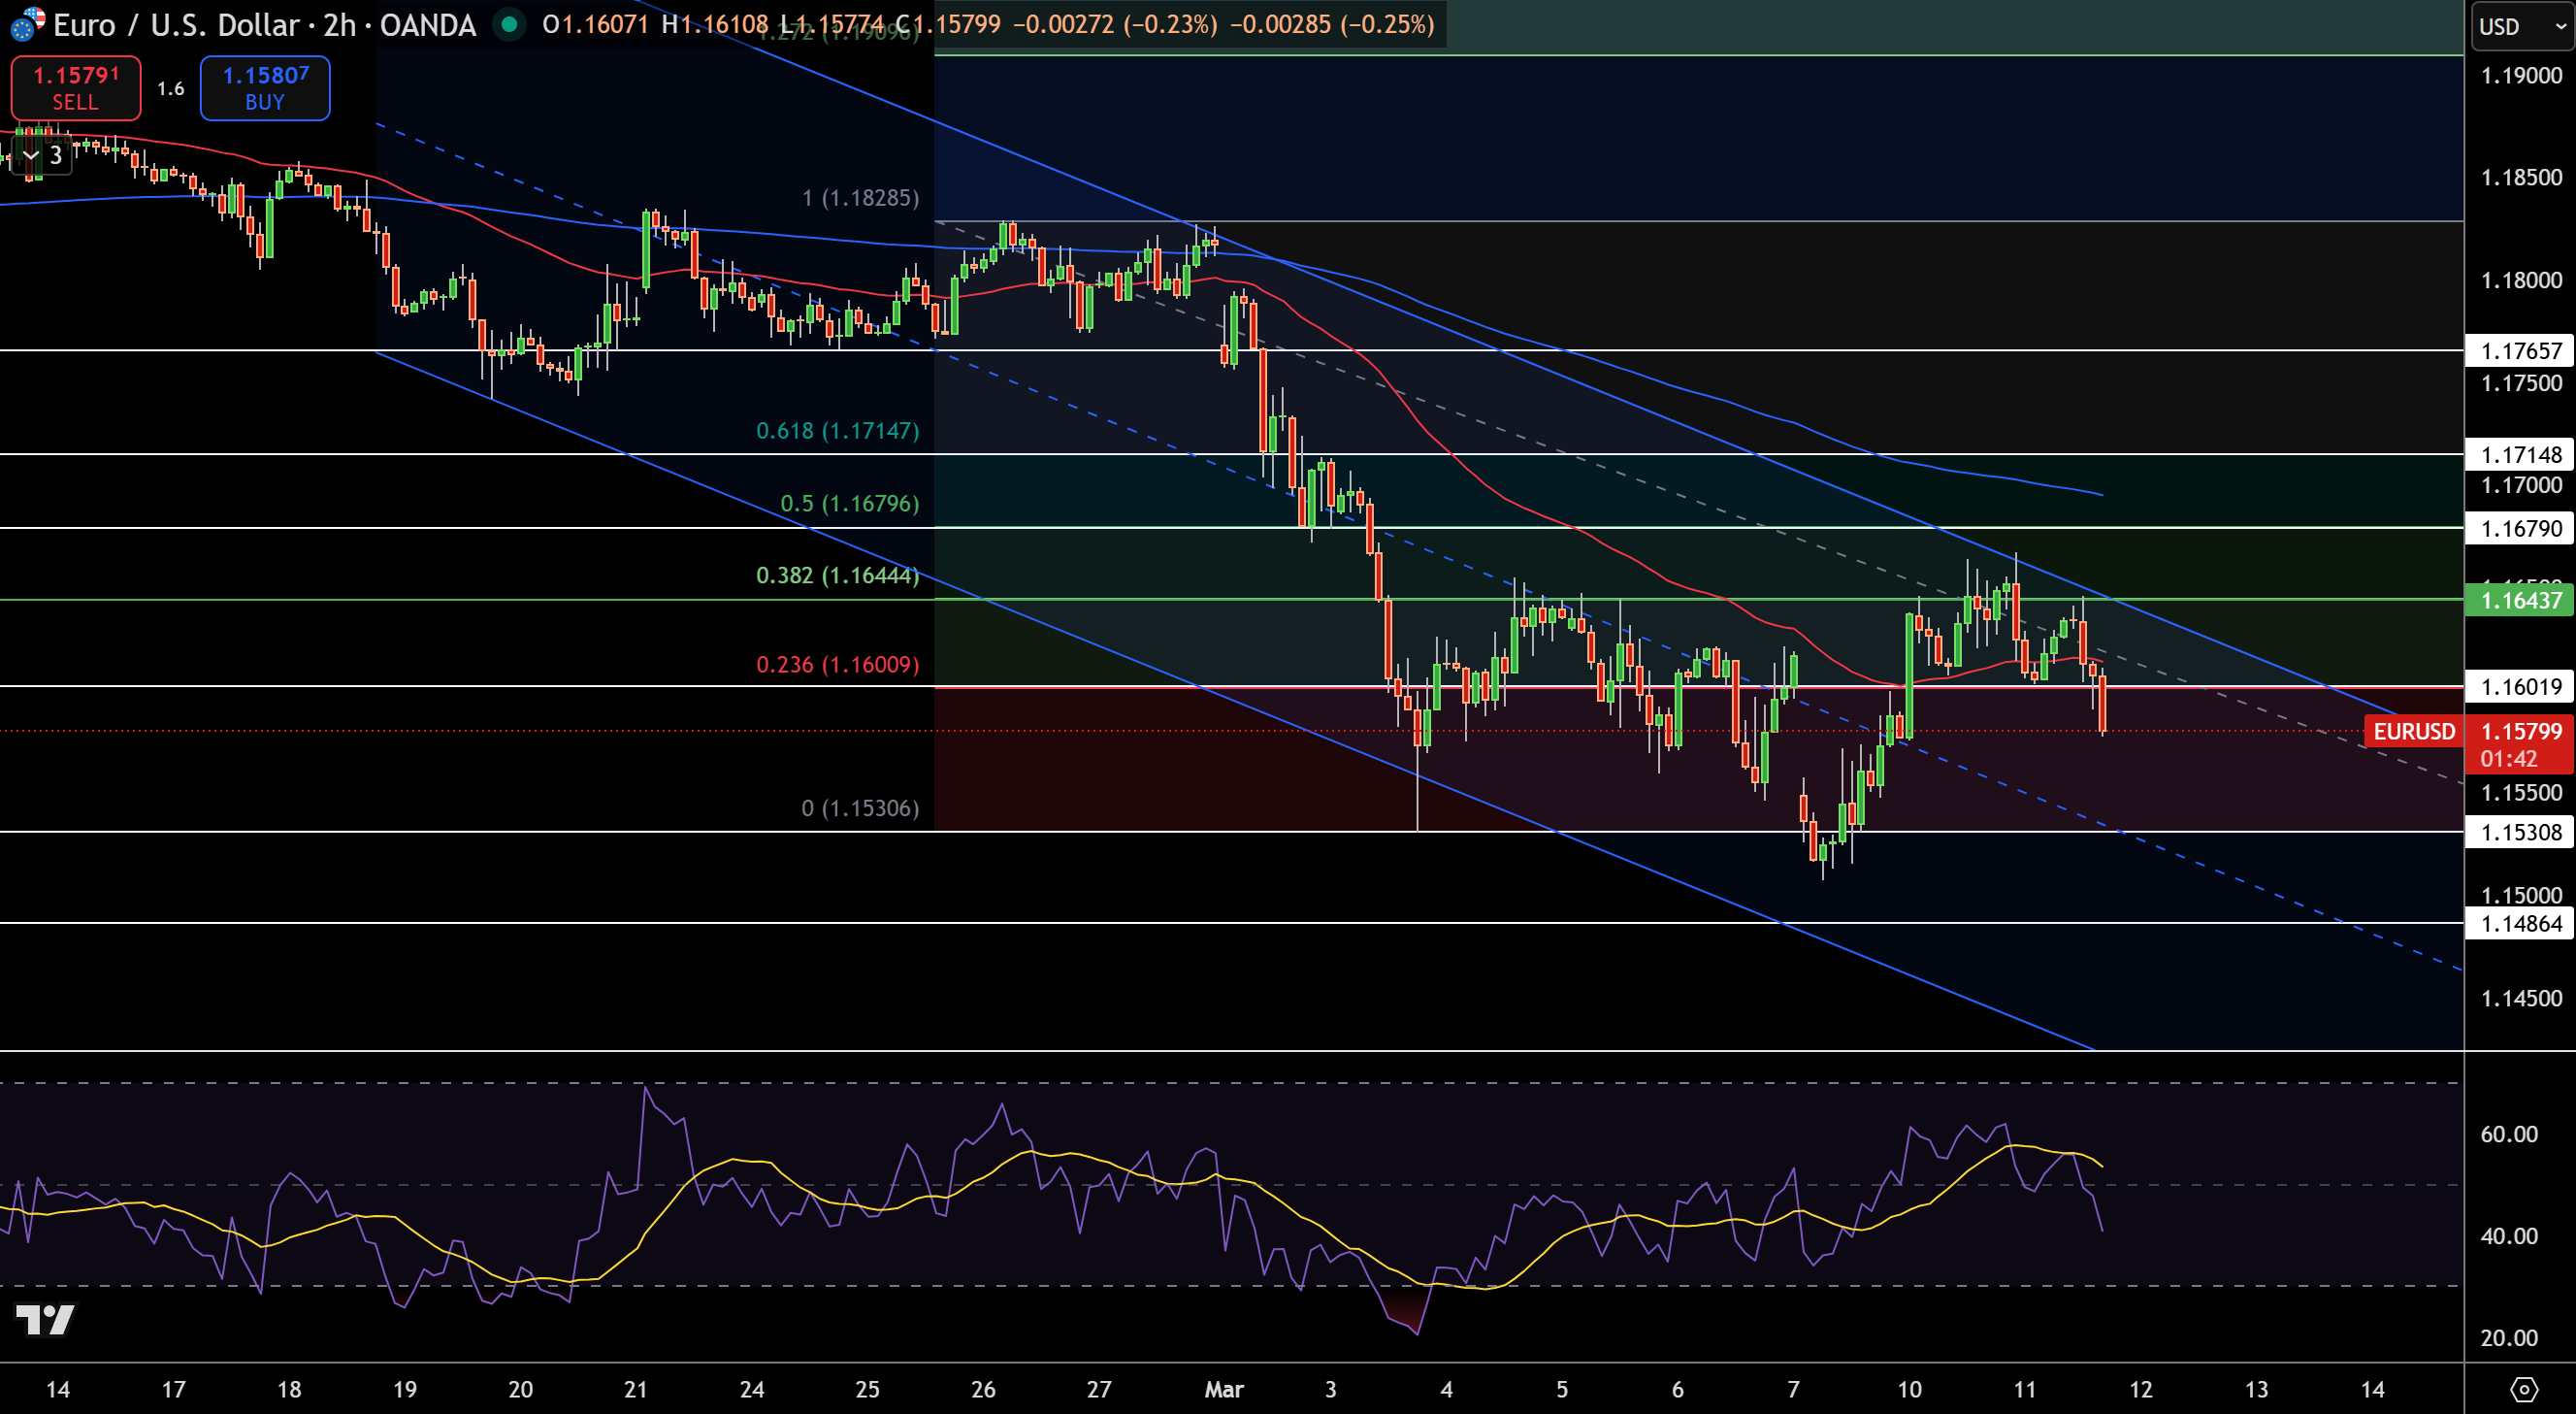Select the 1.14864 horizontal line price label
Viewport: 2576px width, 1414px height.
click(x=2520, y=923)
